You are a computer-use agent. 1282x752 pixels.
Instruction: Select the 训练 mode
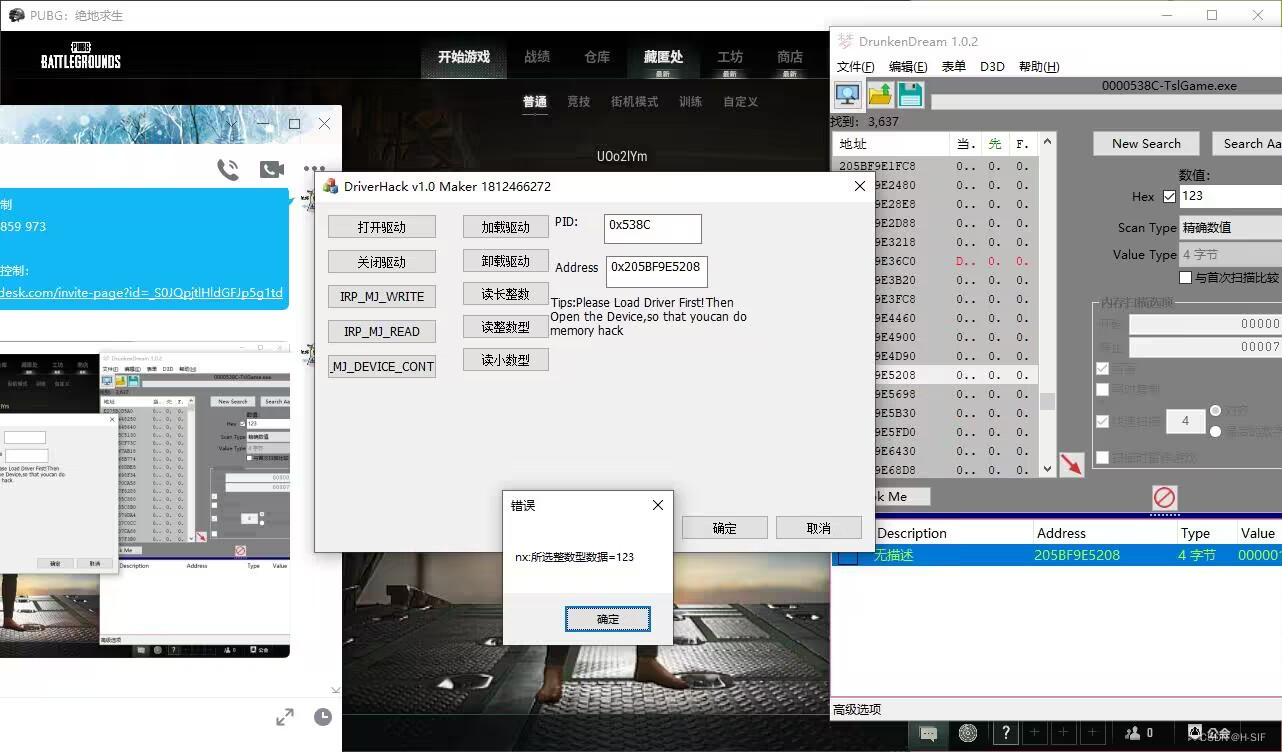tap(690, 102)
